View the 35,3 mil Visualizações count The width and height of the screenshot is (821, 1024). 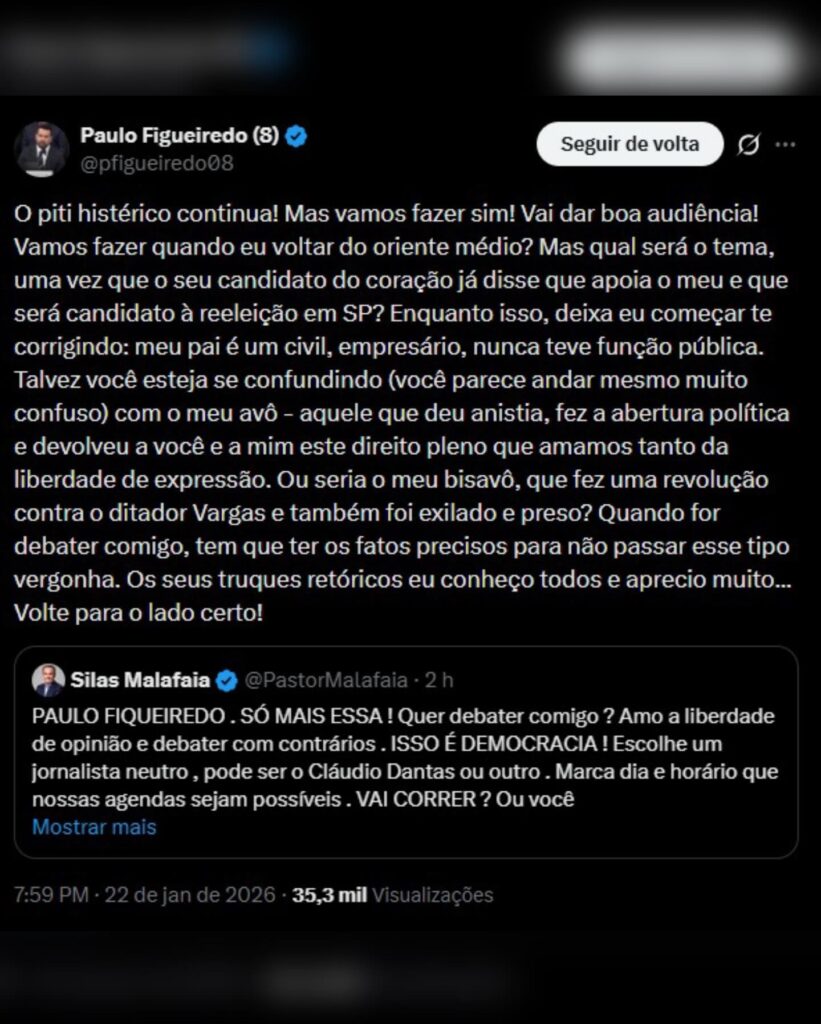392,895
